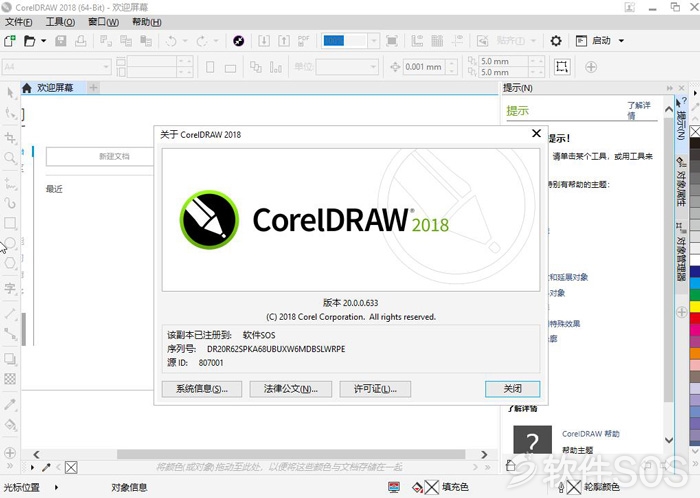Open the 对象管理器 docker tab
Viewport: 700px width, 498px height.
[681, 252]
